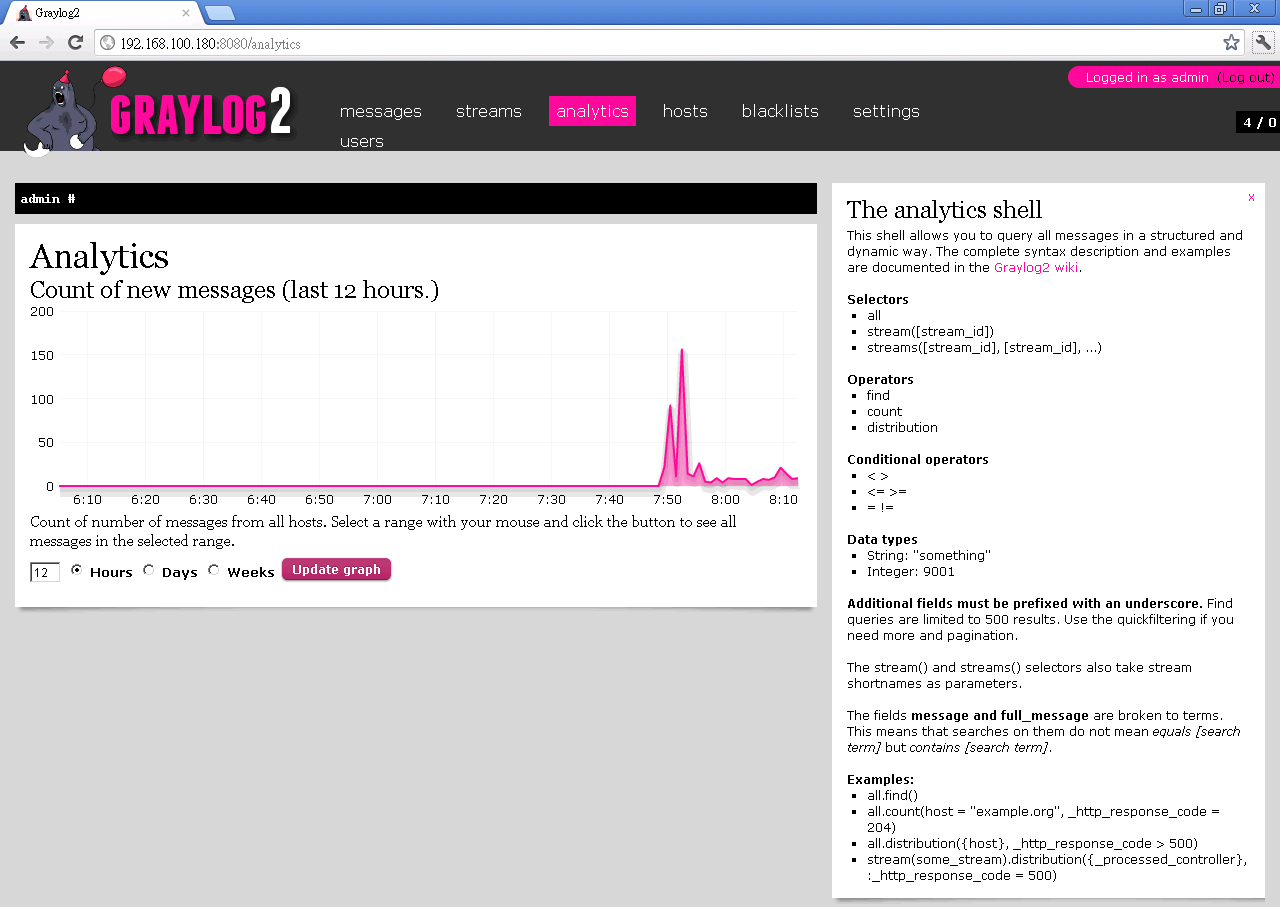Viewport: 1280px width, 907px height.
Task: Close the analytics shell help panel
Action: tap(1251, 197)
